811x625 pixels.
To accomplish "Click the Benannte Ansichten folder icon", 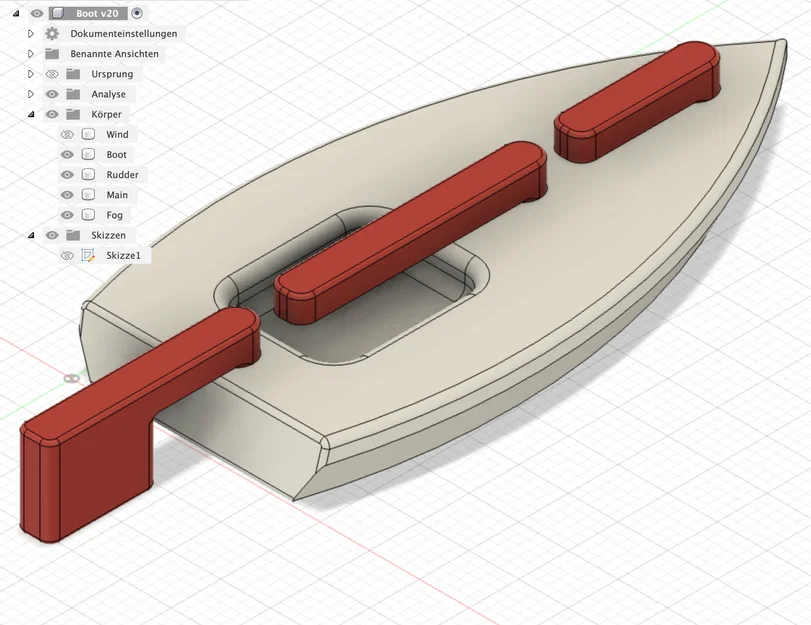I will 52,54.
